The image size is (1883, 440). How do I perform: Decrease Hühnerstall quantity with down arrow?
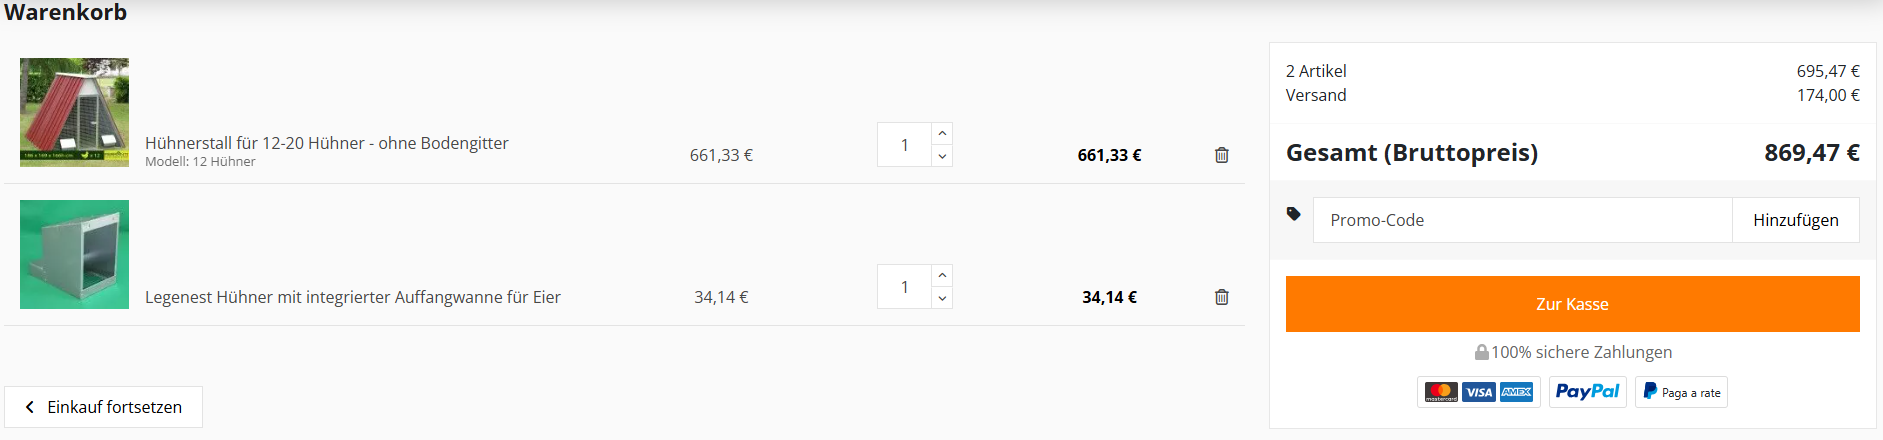click(942, 156)
